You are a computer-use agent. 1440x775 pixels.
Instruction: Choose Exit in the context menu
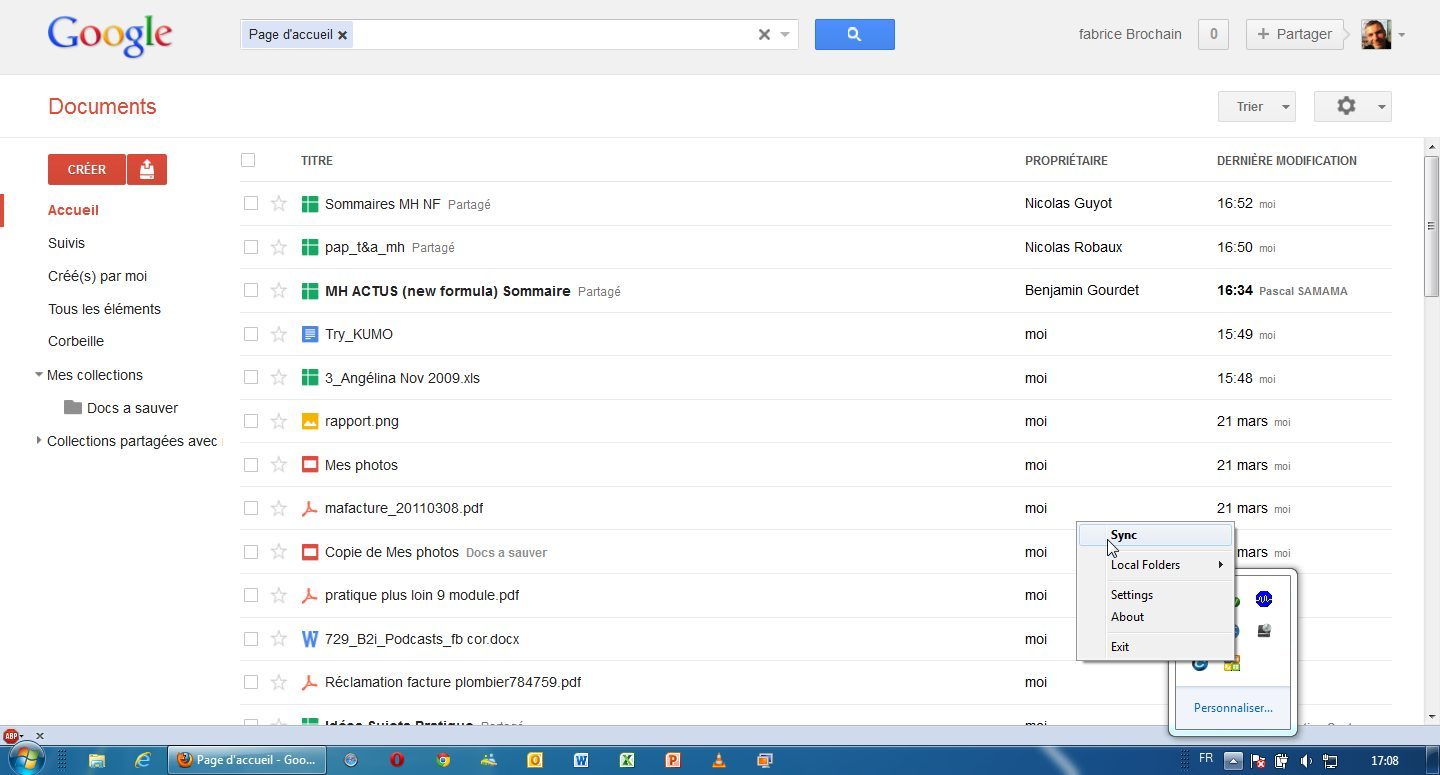click(x=1155, y=647)
